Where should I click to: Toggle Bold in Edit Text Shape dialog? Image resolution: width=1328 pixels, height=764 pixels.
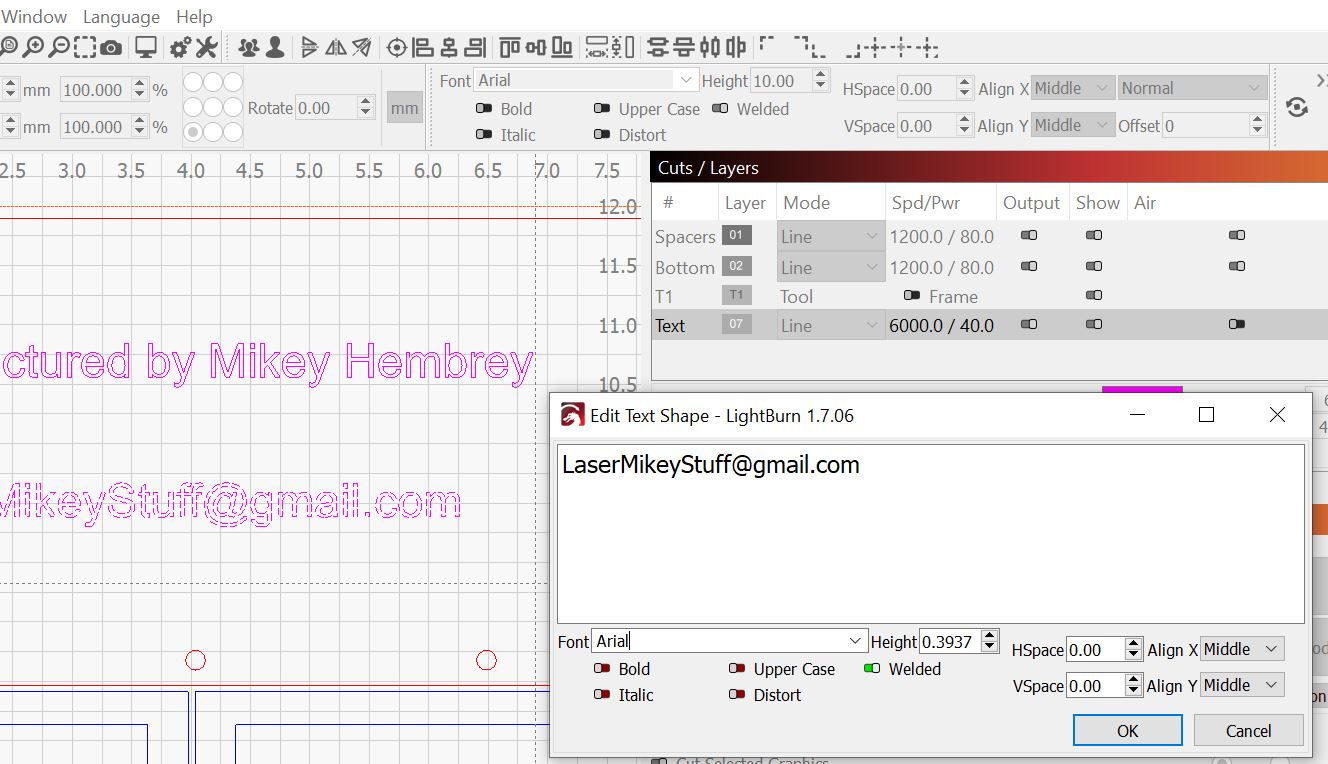pyautogui.click(x=602, y=669)
